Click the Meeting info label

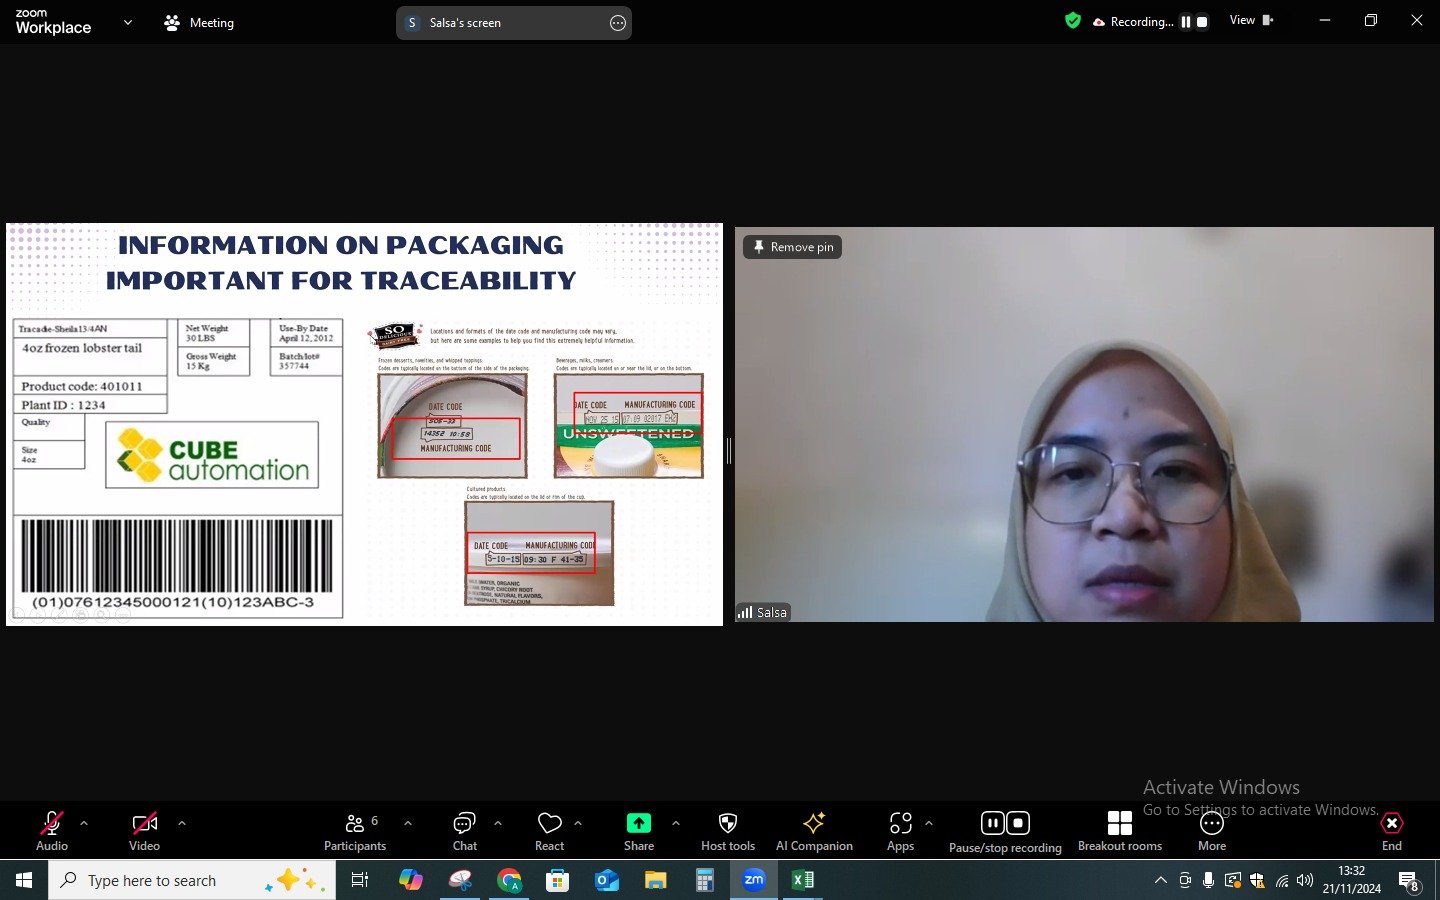[199, 22]
